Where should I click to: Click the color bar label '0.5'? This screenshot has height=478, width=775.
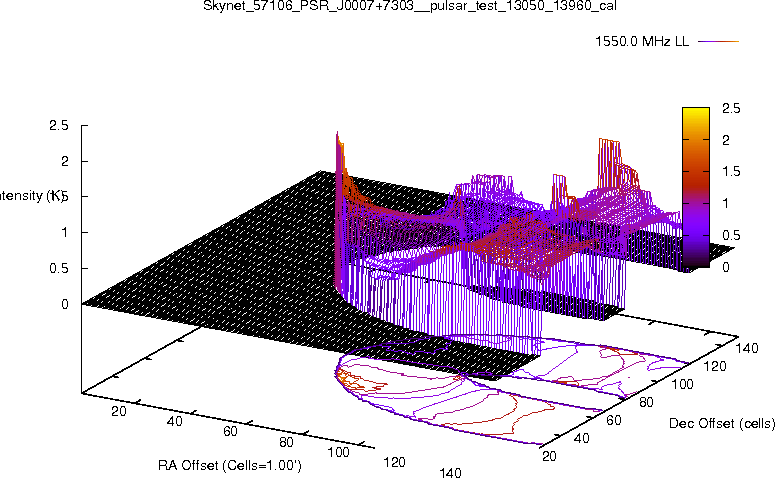tap(731, 235)
